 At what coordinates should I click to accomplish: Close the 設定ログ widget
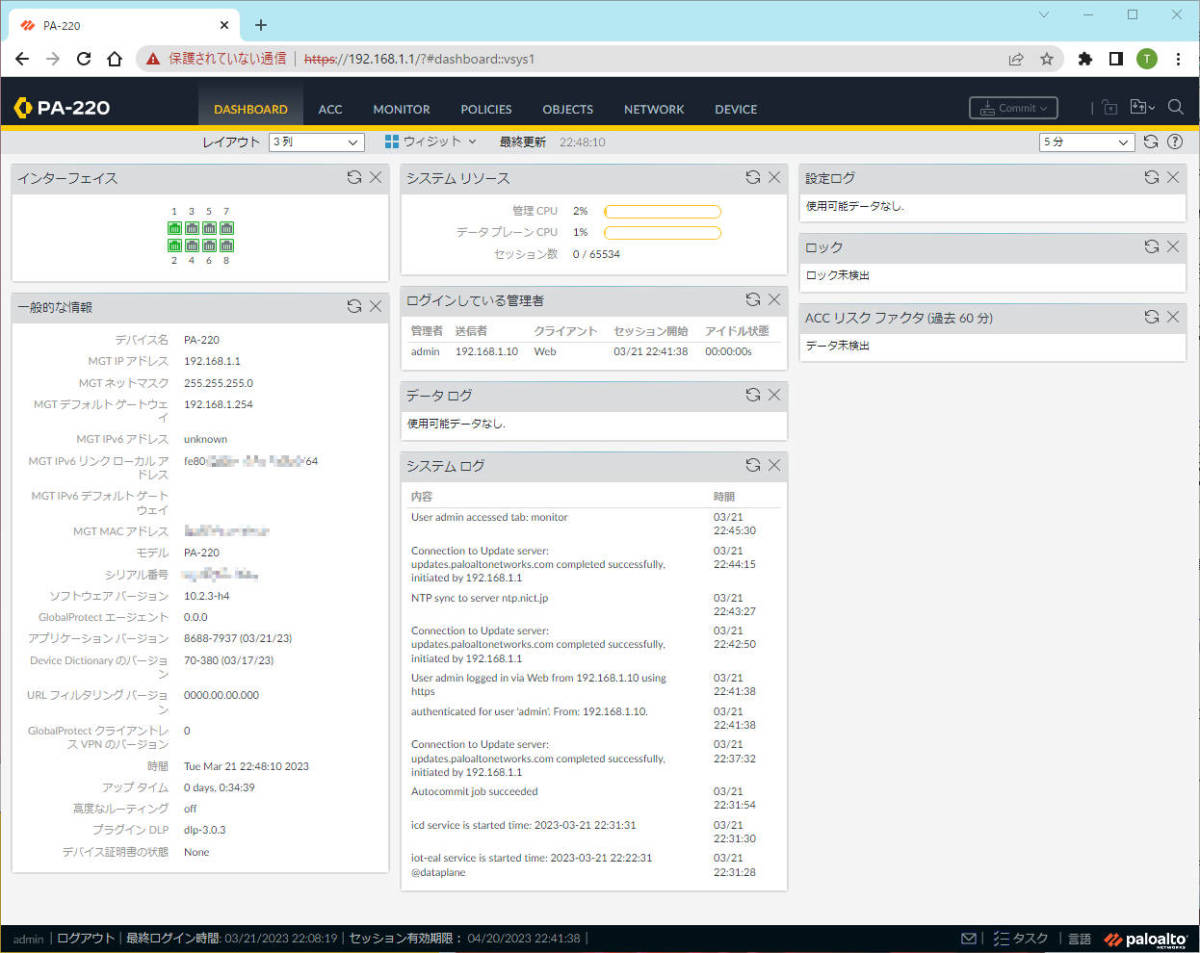pos(1174,177)
